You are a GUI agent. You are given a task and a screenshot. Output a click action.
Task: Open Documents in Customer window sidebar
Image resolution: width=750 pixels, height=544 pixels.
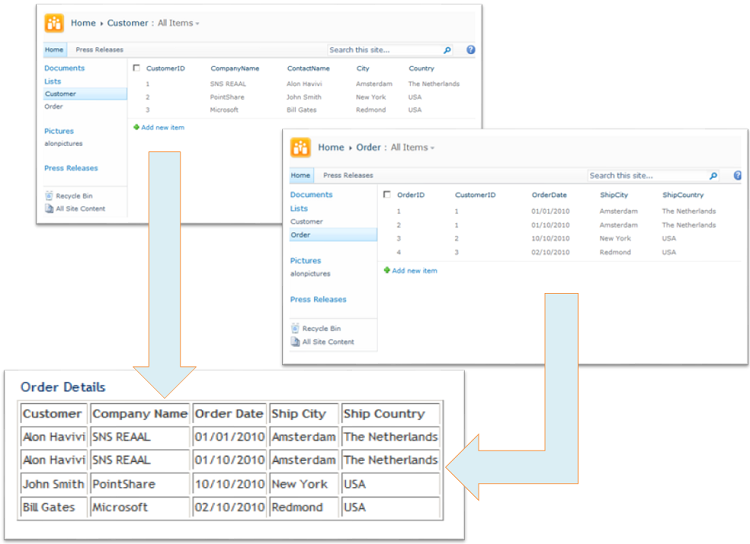[x=65, y=68]
